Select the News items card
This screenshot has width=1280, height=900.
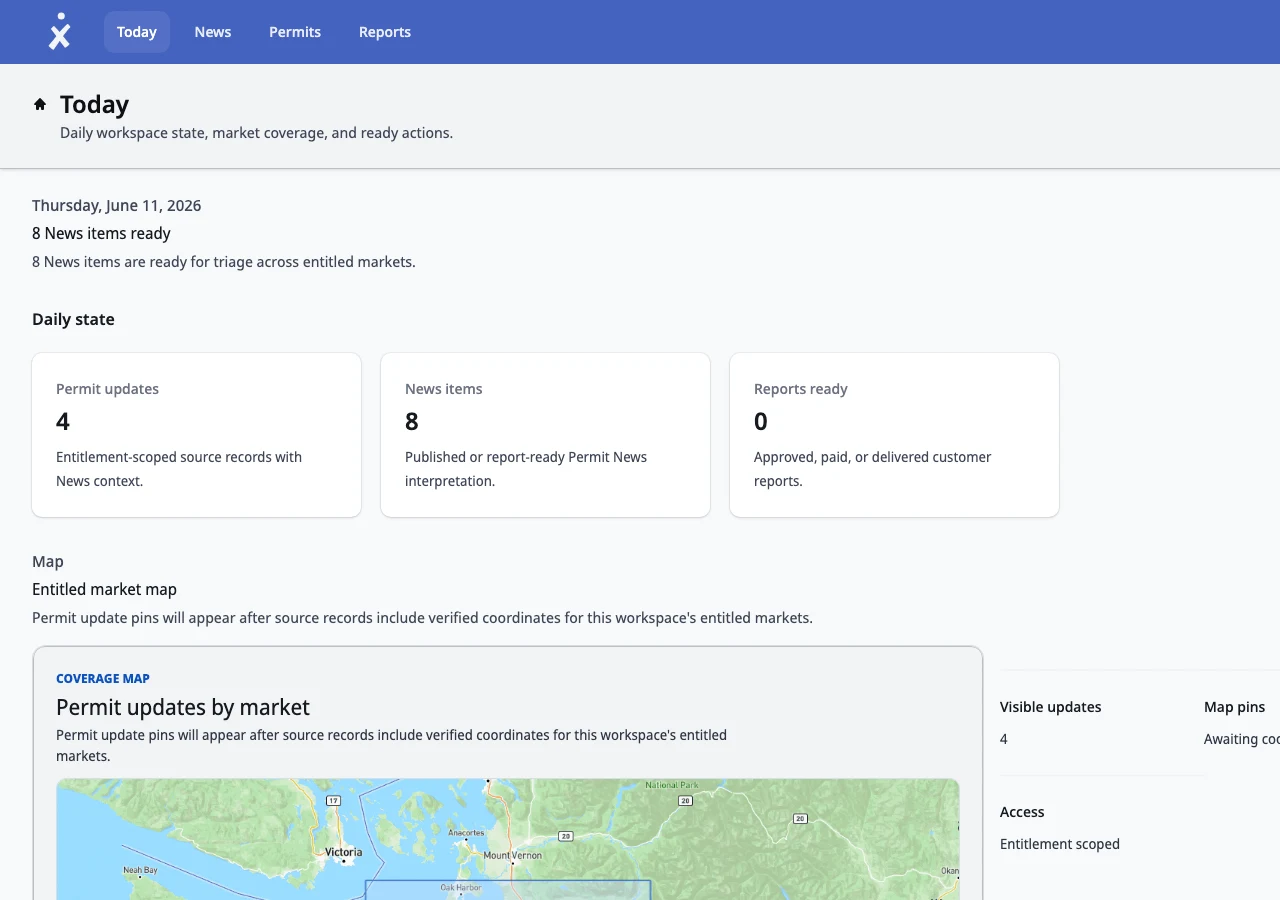click(546, 435)
